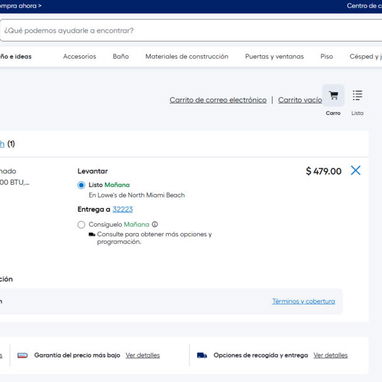
Task: Click the price tag icon beside Garantía del precio
Action: [x=22, y=355]
